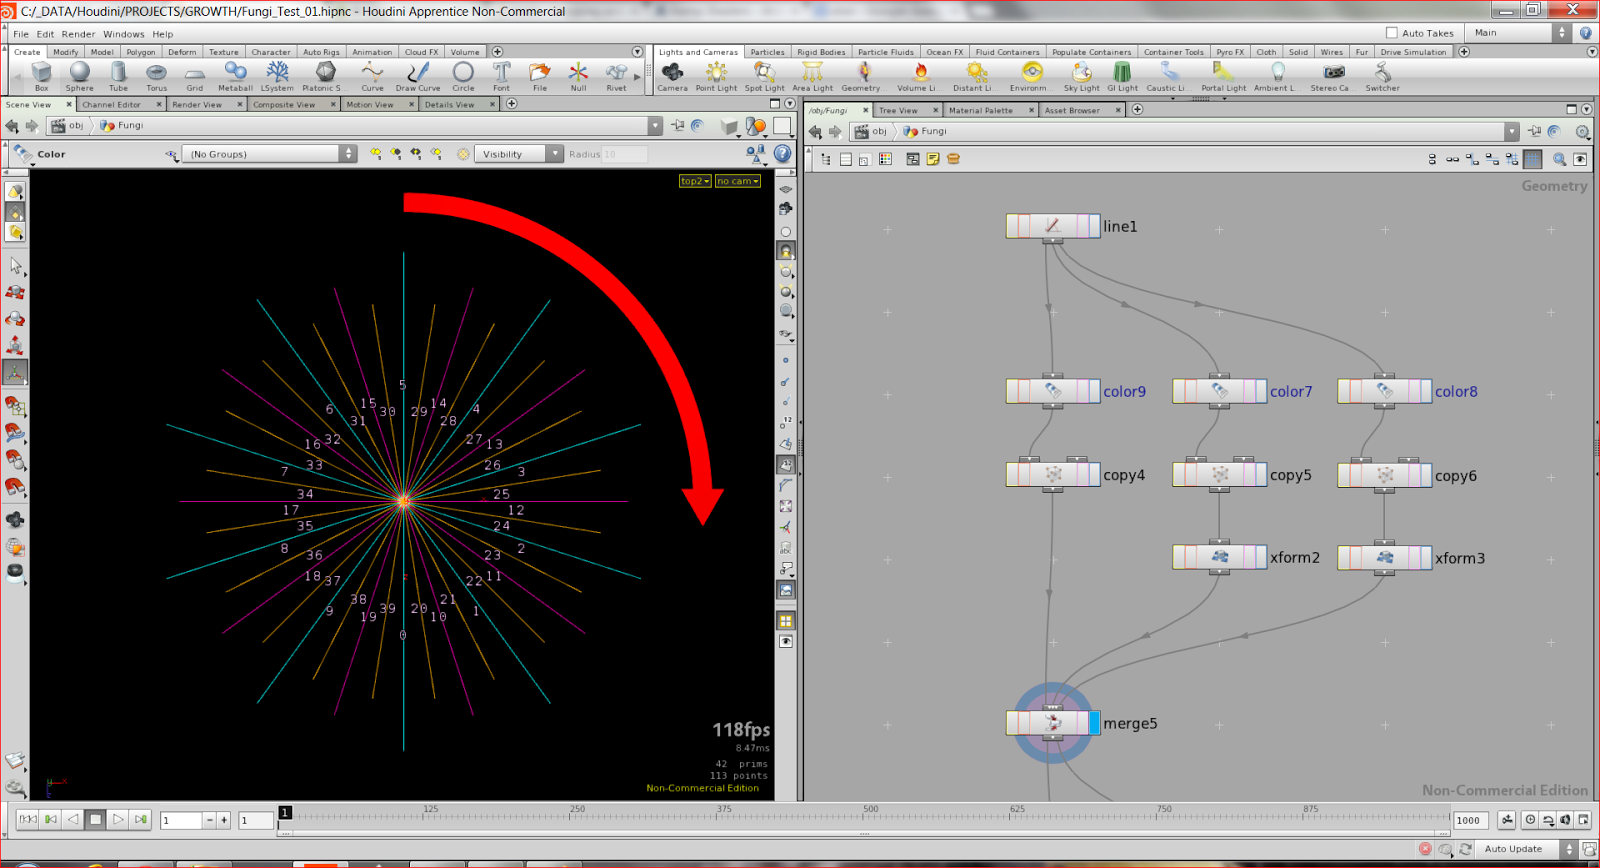Open the no cam camera menu
Screen dimensions: 1600x868
click(x=738, y=181)
